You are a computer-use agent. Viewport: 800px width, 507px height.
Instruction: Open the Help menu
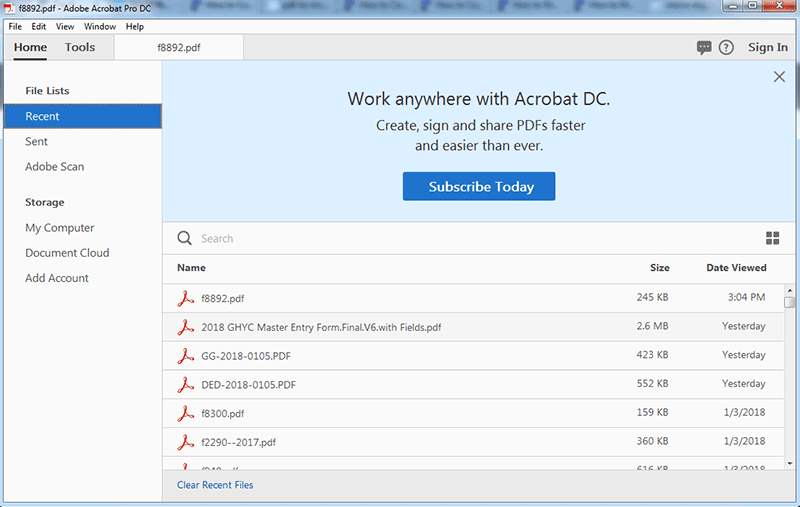pos(135,27)
